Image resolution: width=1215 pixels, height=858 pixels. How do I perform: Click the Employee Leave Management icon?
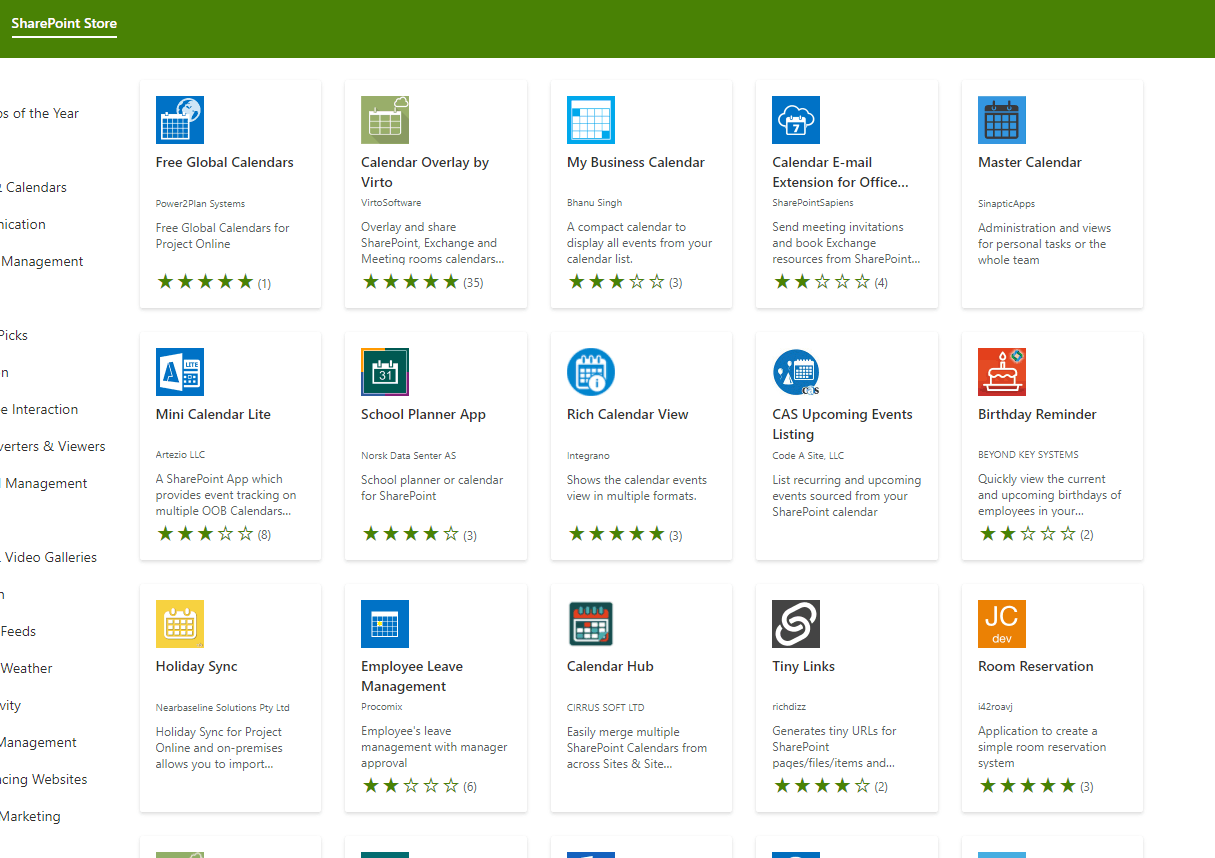tap(385, 624)
